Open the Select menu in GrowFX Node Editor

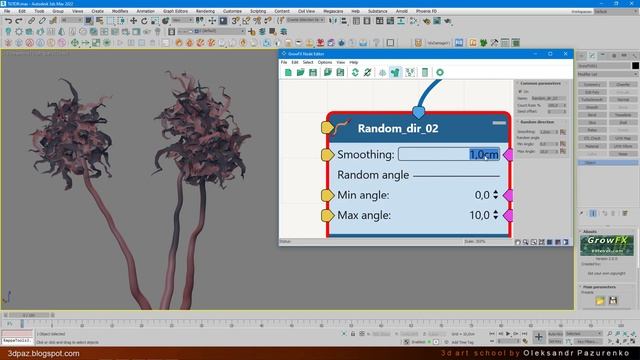click(x=308, y=62)
